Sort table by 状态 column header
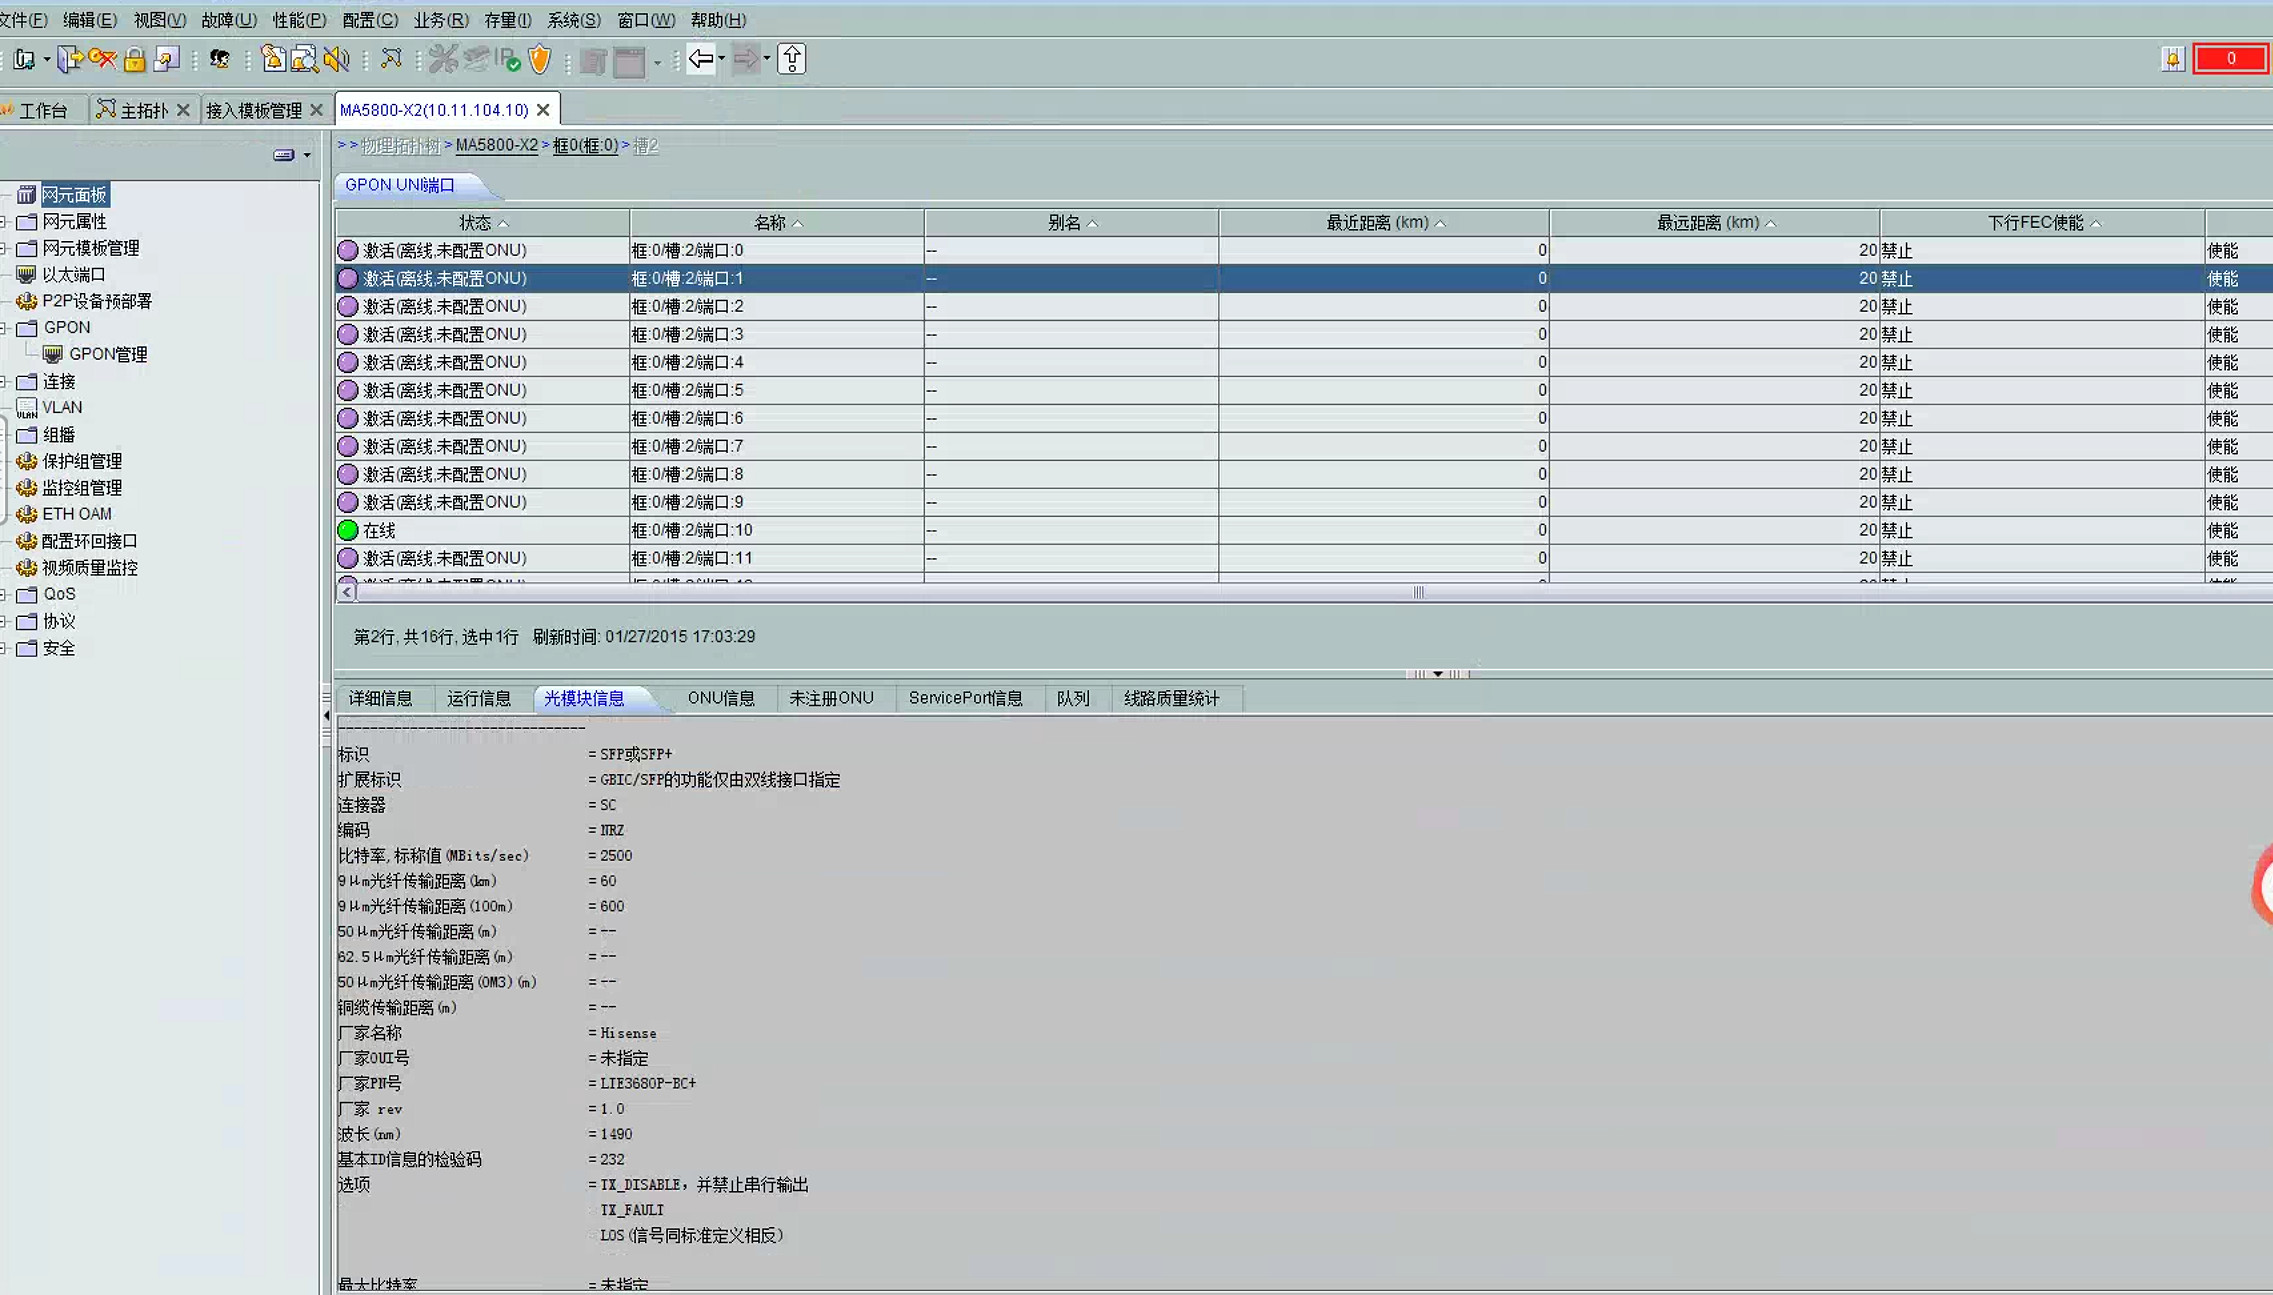The height and width of the screenshot is (1295, 2273). 476,223
